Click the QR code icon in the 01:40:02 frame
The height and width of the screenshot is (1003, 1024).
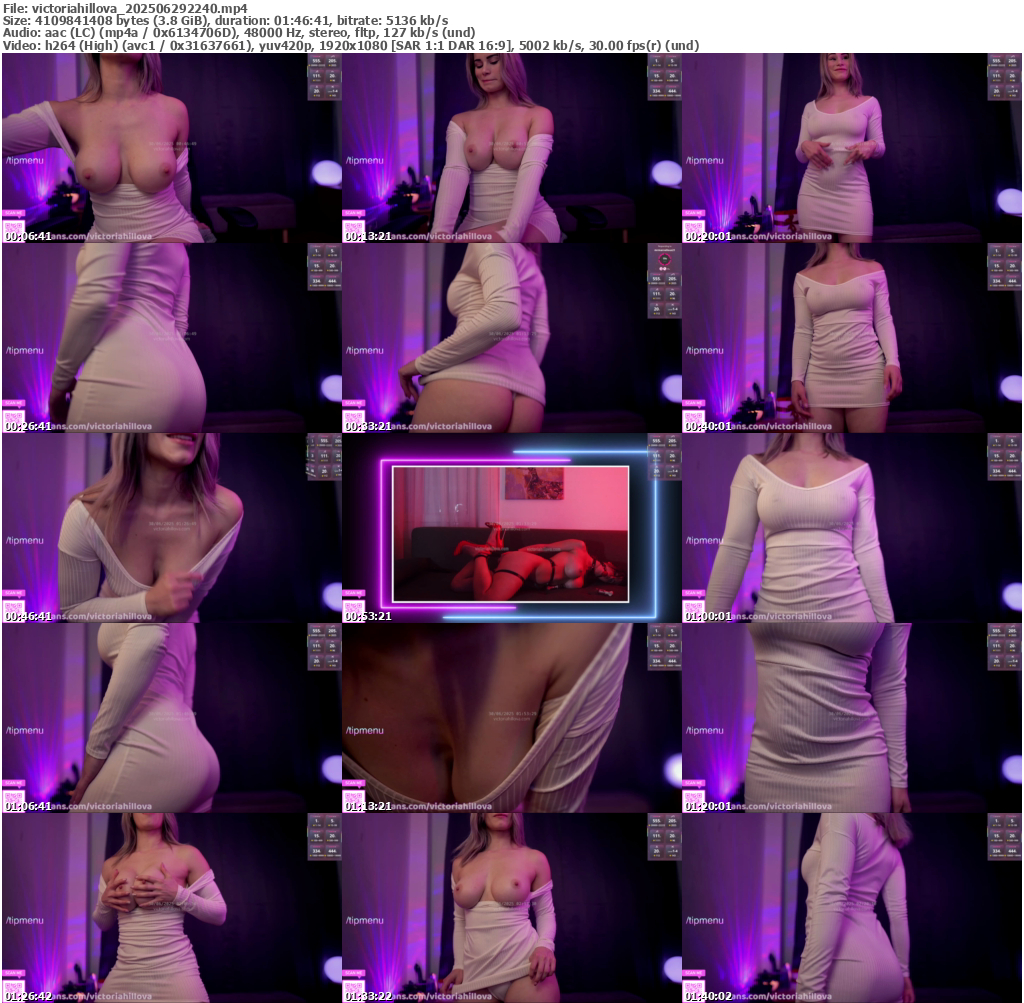(x=693, y=988)
